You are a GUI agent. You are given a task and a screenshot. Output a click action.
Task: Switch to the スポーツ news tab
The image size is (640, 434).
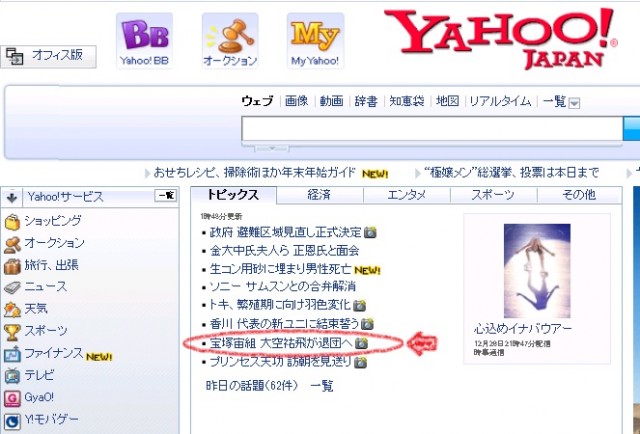click(x=493, y=195)
